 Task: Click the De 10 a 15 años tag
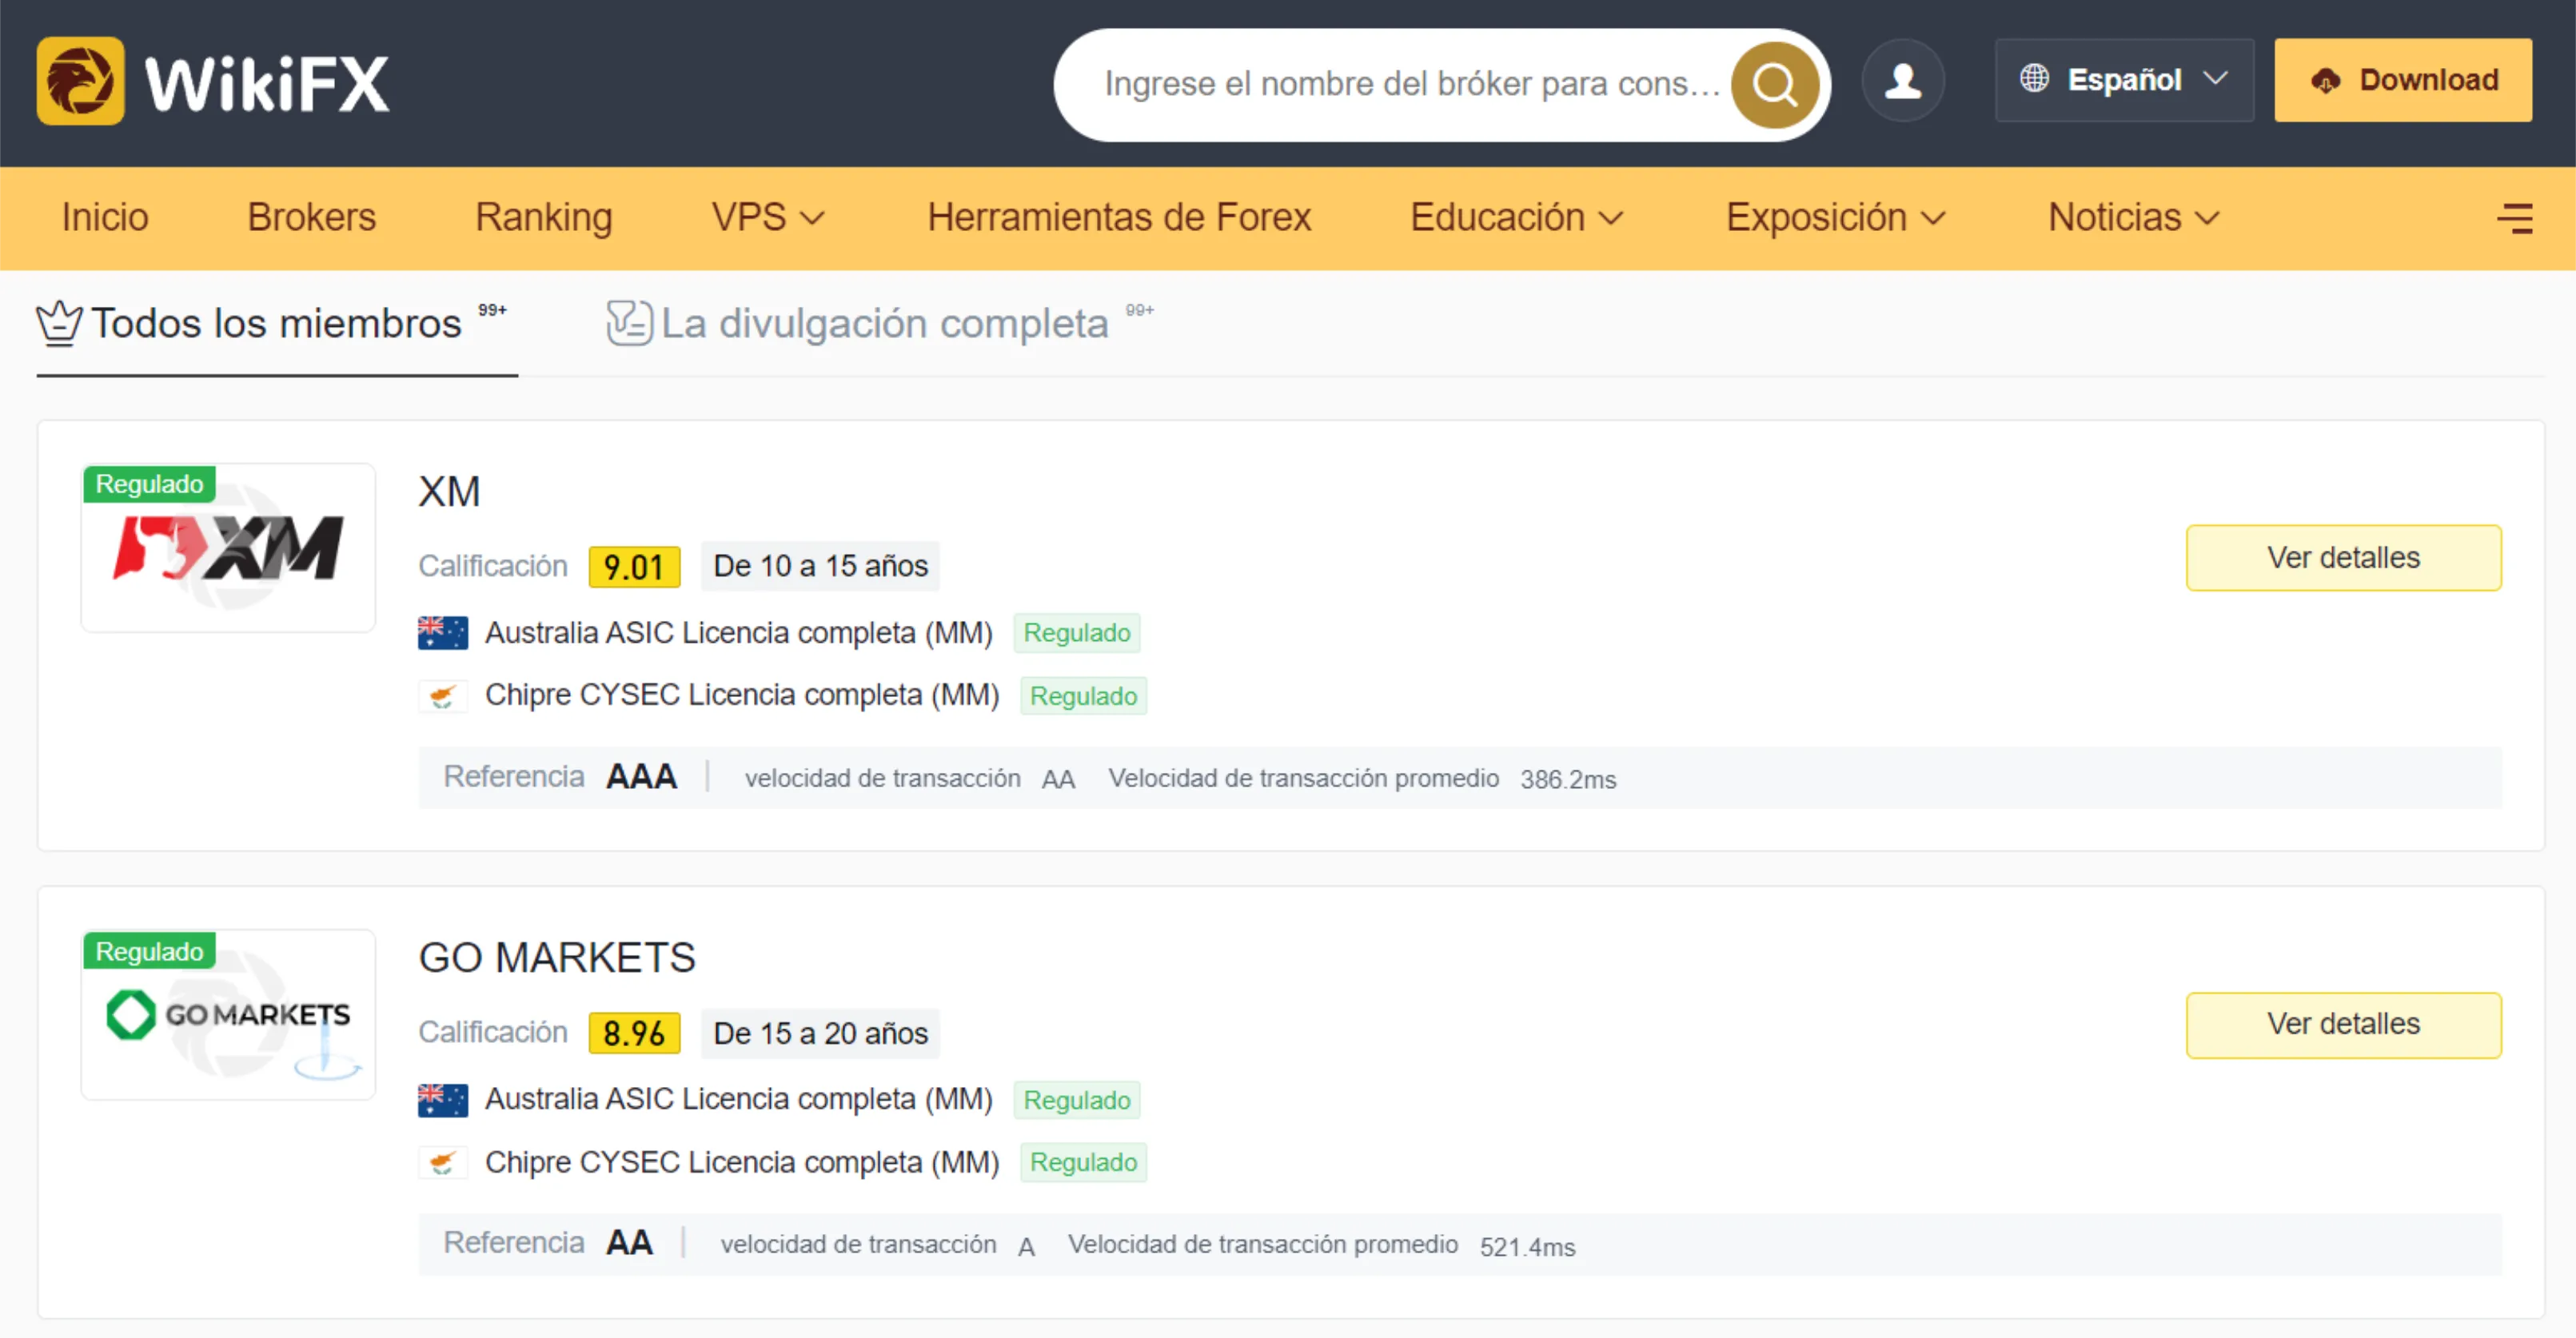[820, 566]
